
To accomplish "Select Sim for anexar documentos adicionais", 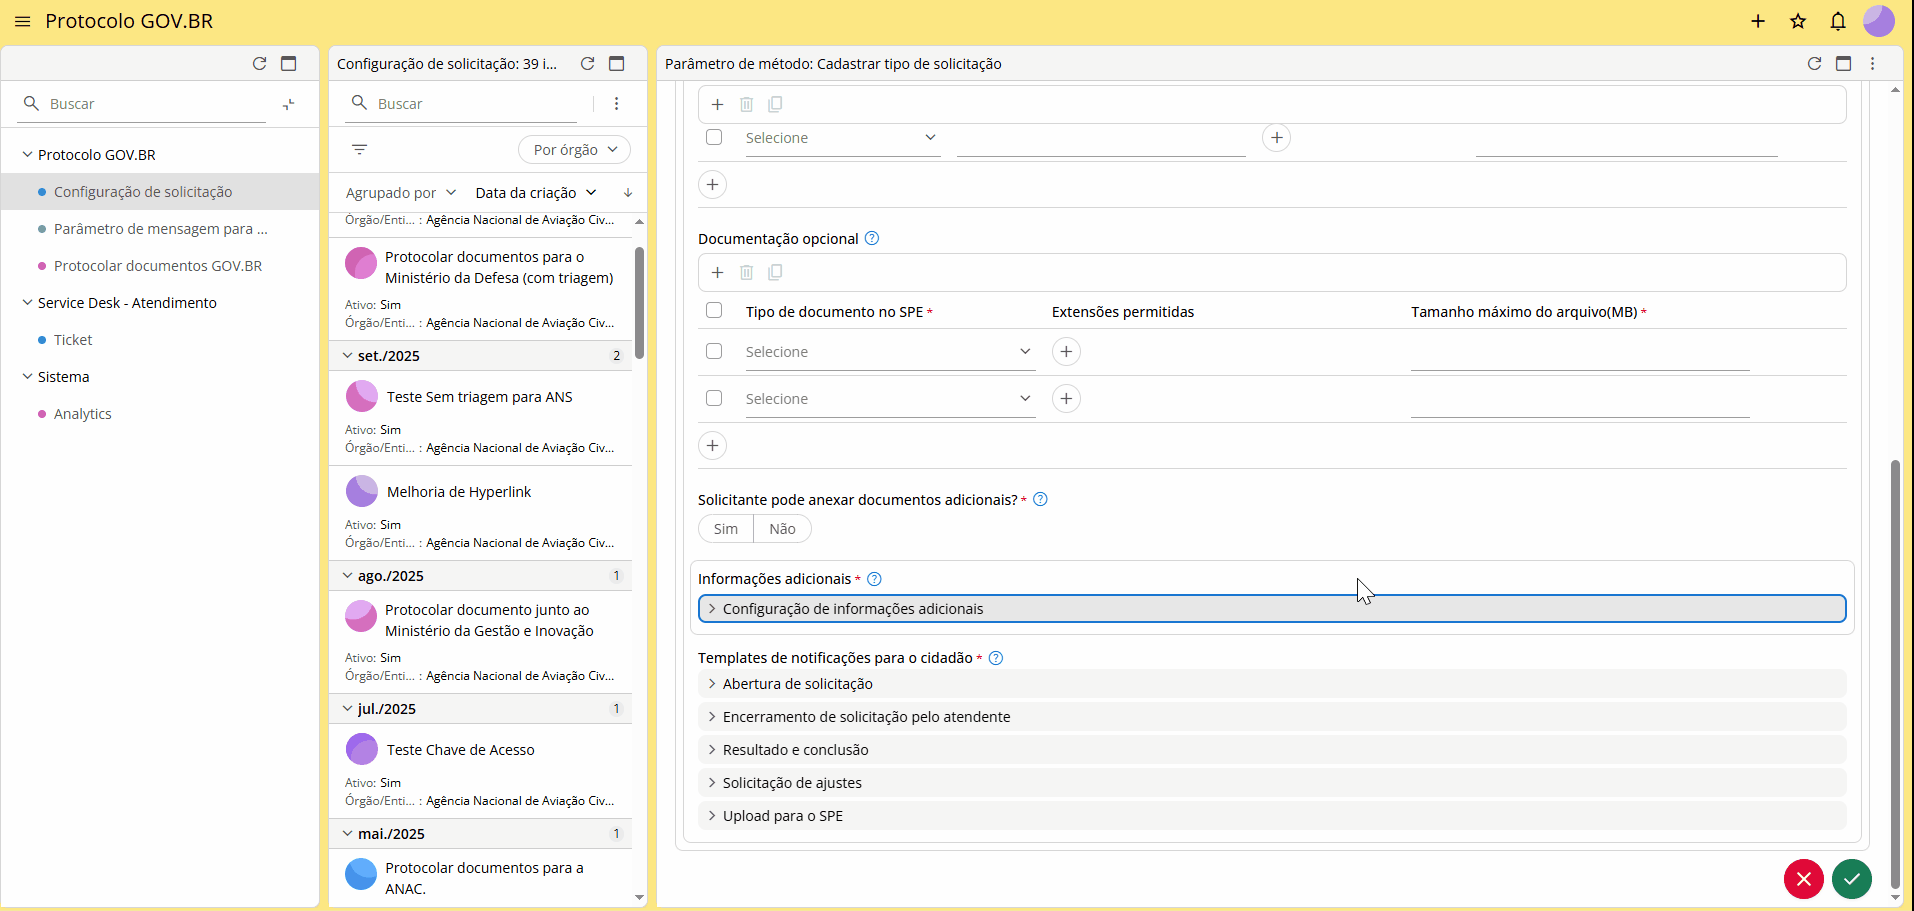I will [726, 529].
